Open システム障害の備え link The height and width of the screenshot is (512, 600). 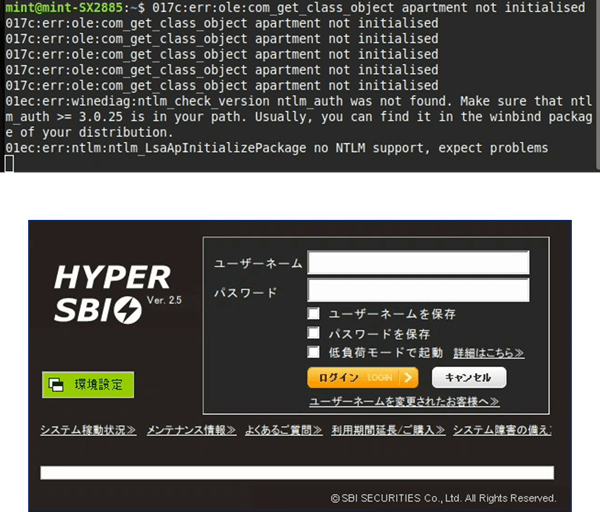(502, 430)
